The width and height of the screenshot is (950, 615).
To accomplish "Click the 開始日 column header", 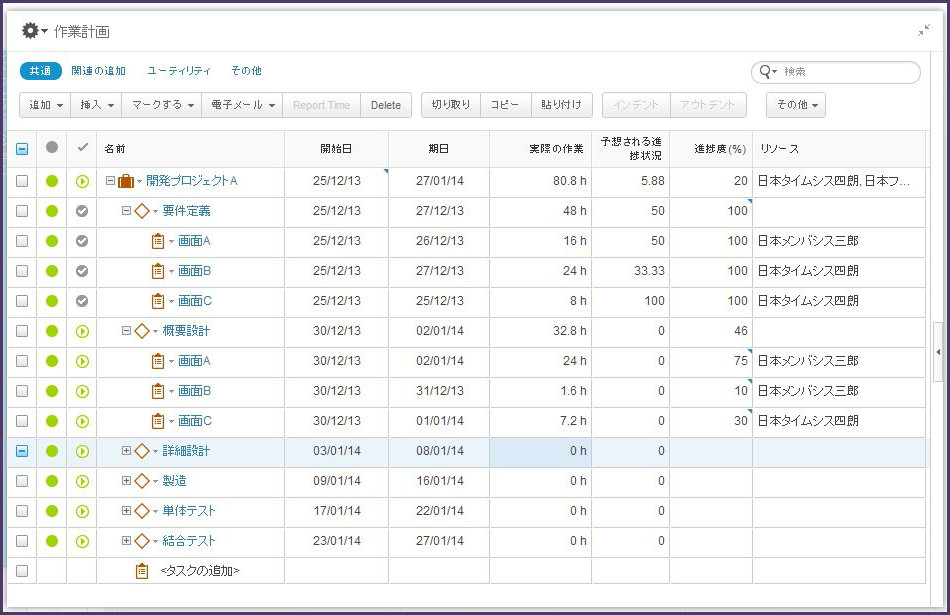I will (x=336, y=149).
